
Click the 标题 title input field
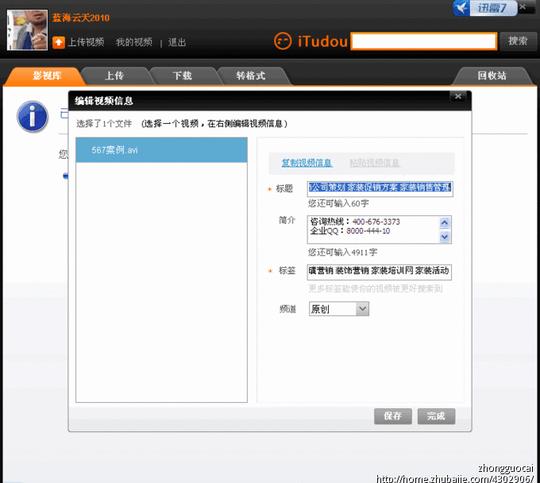click(x=380, y=189)
